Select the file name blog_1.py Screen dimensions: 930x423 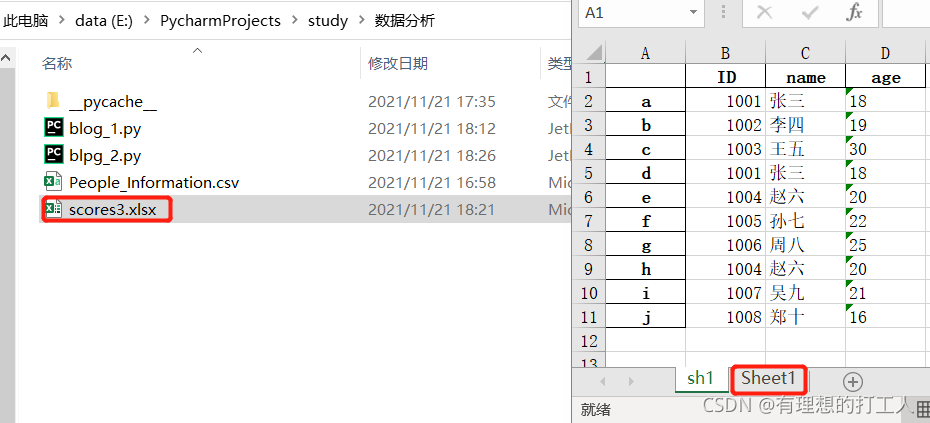[x=105, y=128]
